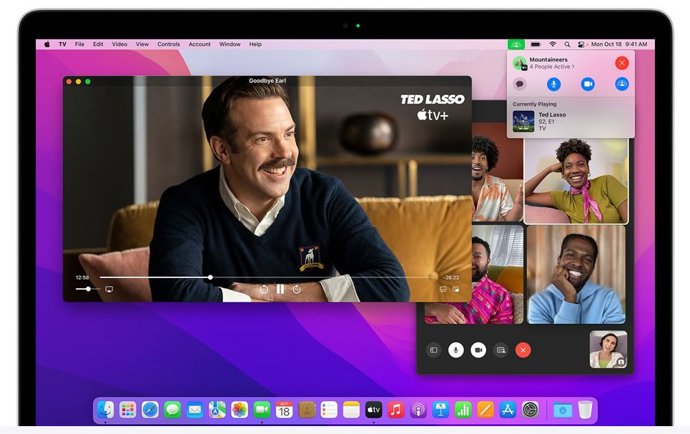Open the Edit menu
This screenshot has height=434, width=690.
coord(98,44)
